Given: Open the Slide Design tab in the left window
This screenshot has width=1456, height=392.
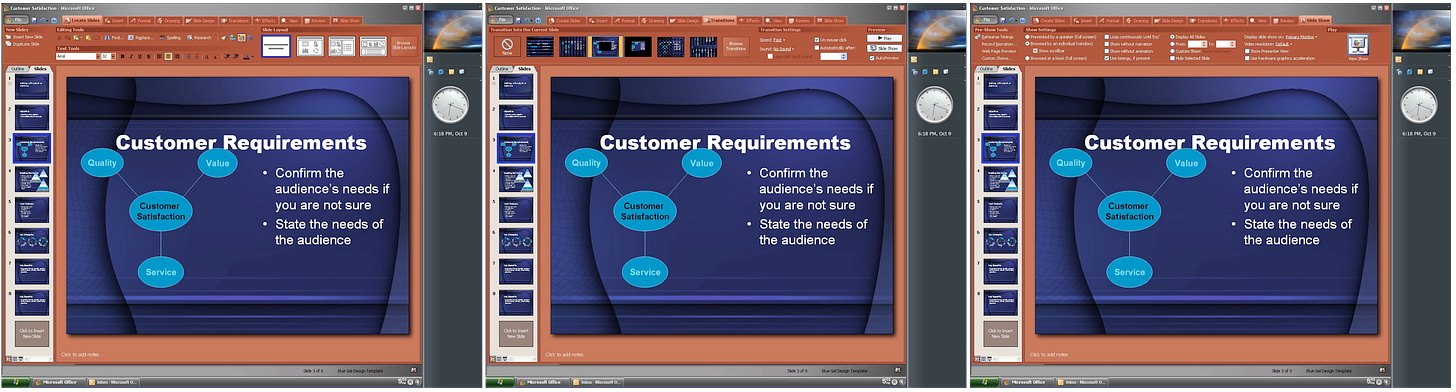Looking at the screenshot, I should point(201,21).
